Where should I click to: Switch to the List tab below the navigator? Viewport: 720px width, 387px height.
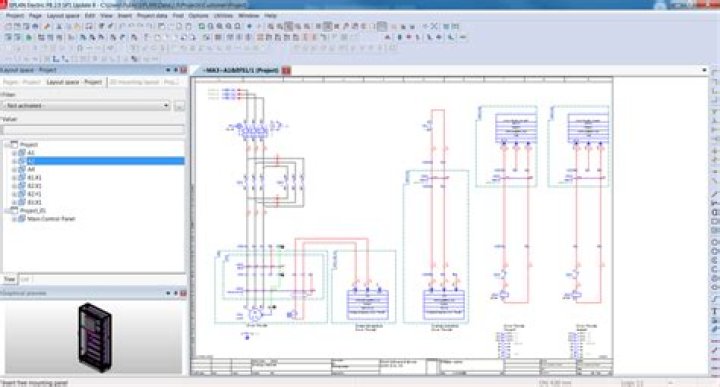coord(25,279)
